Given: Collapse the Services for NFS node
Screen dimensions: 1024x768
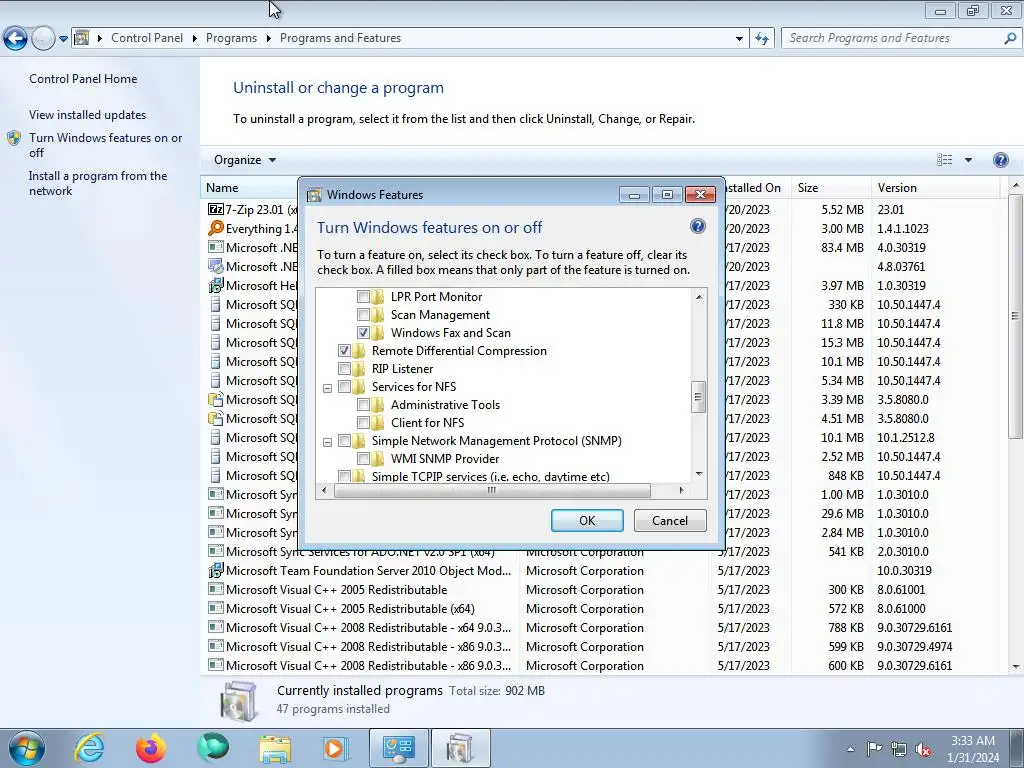Looking at the screenshot, I should [x=328, y=388].
